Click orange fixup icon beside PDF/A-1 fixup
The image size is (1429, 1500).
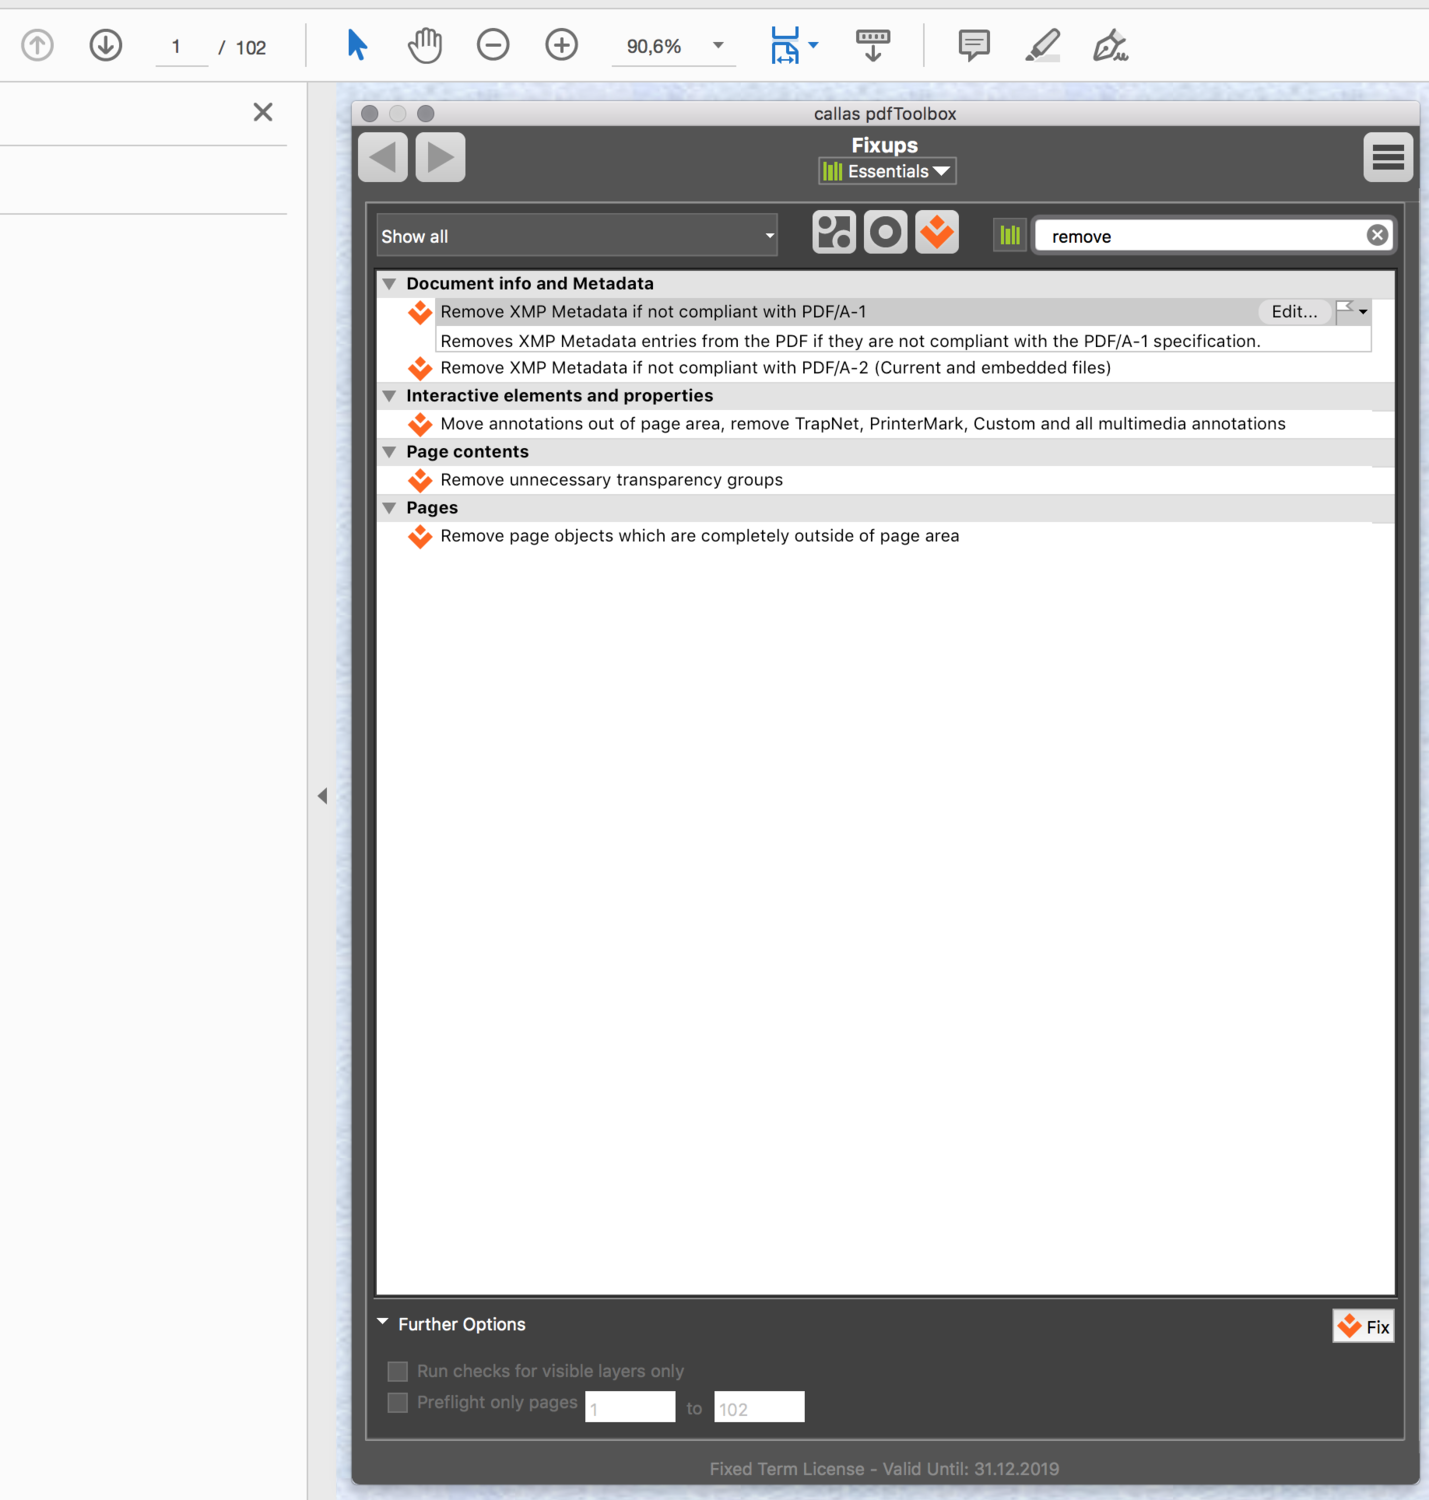pos(420,312)
